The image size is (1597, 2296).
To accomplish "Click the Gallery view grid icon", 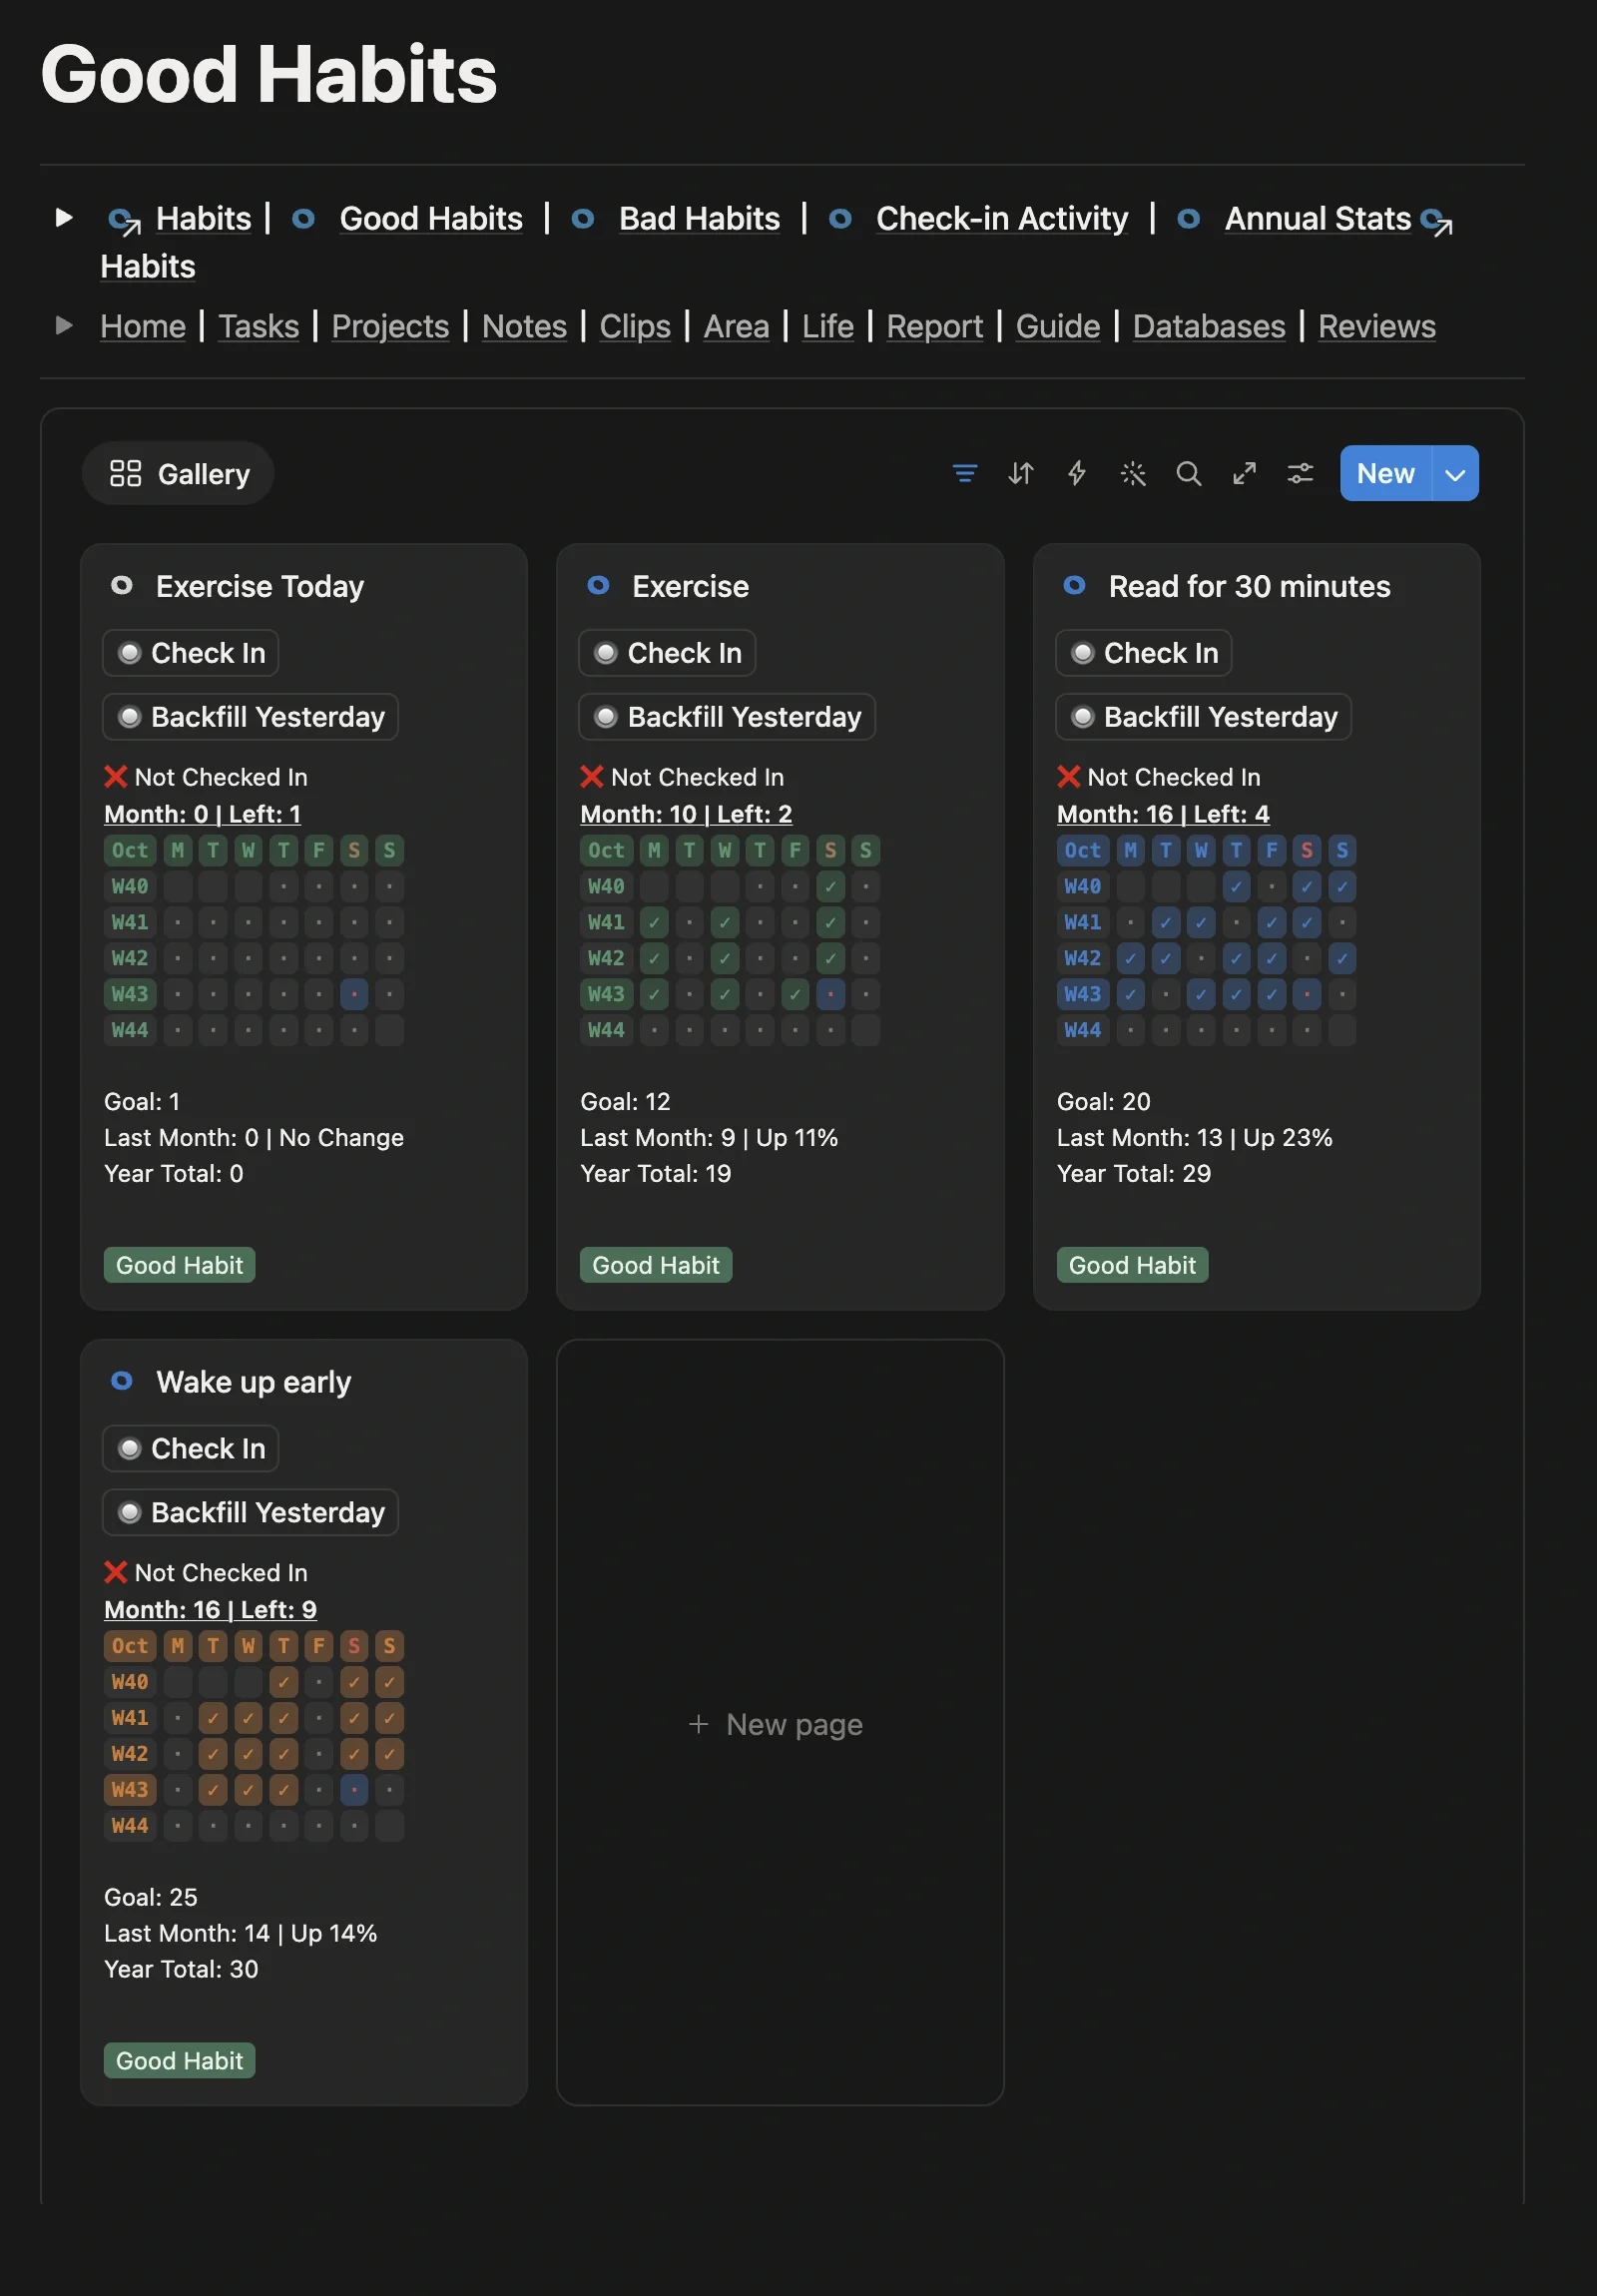I will [x=125, y=473].
